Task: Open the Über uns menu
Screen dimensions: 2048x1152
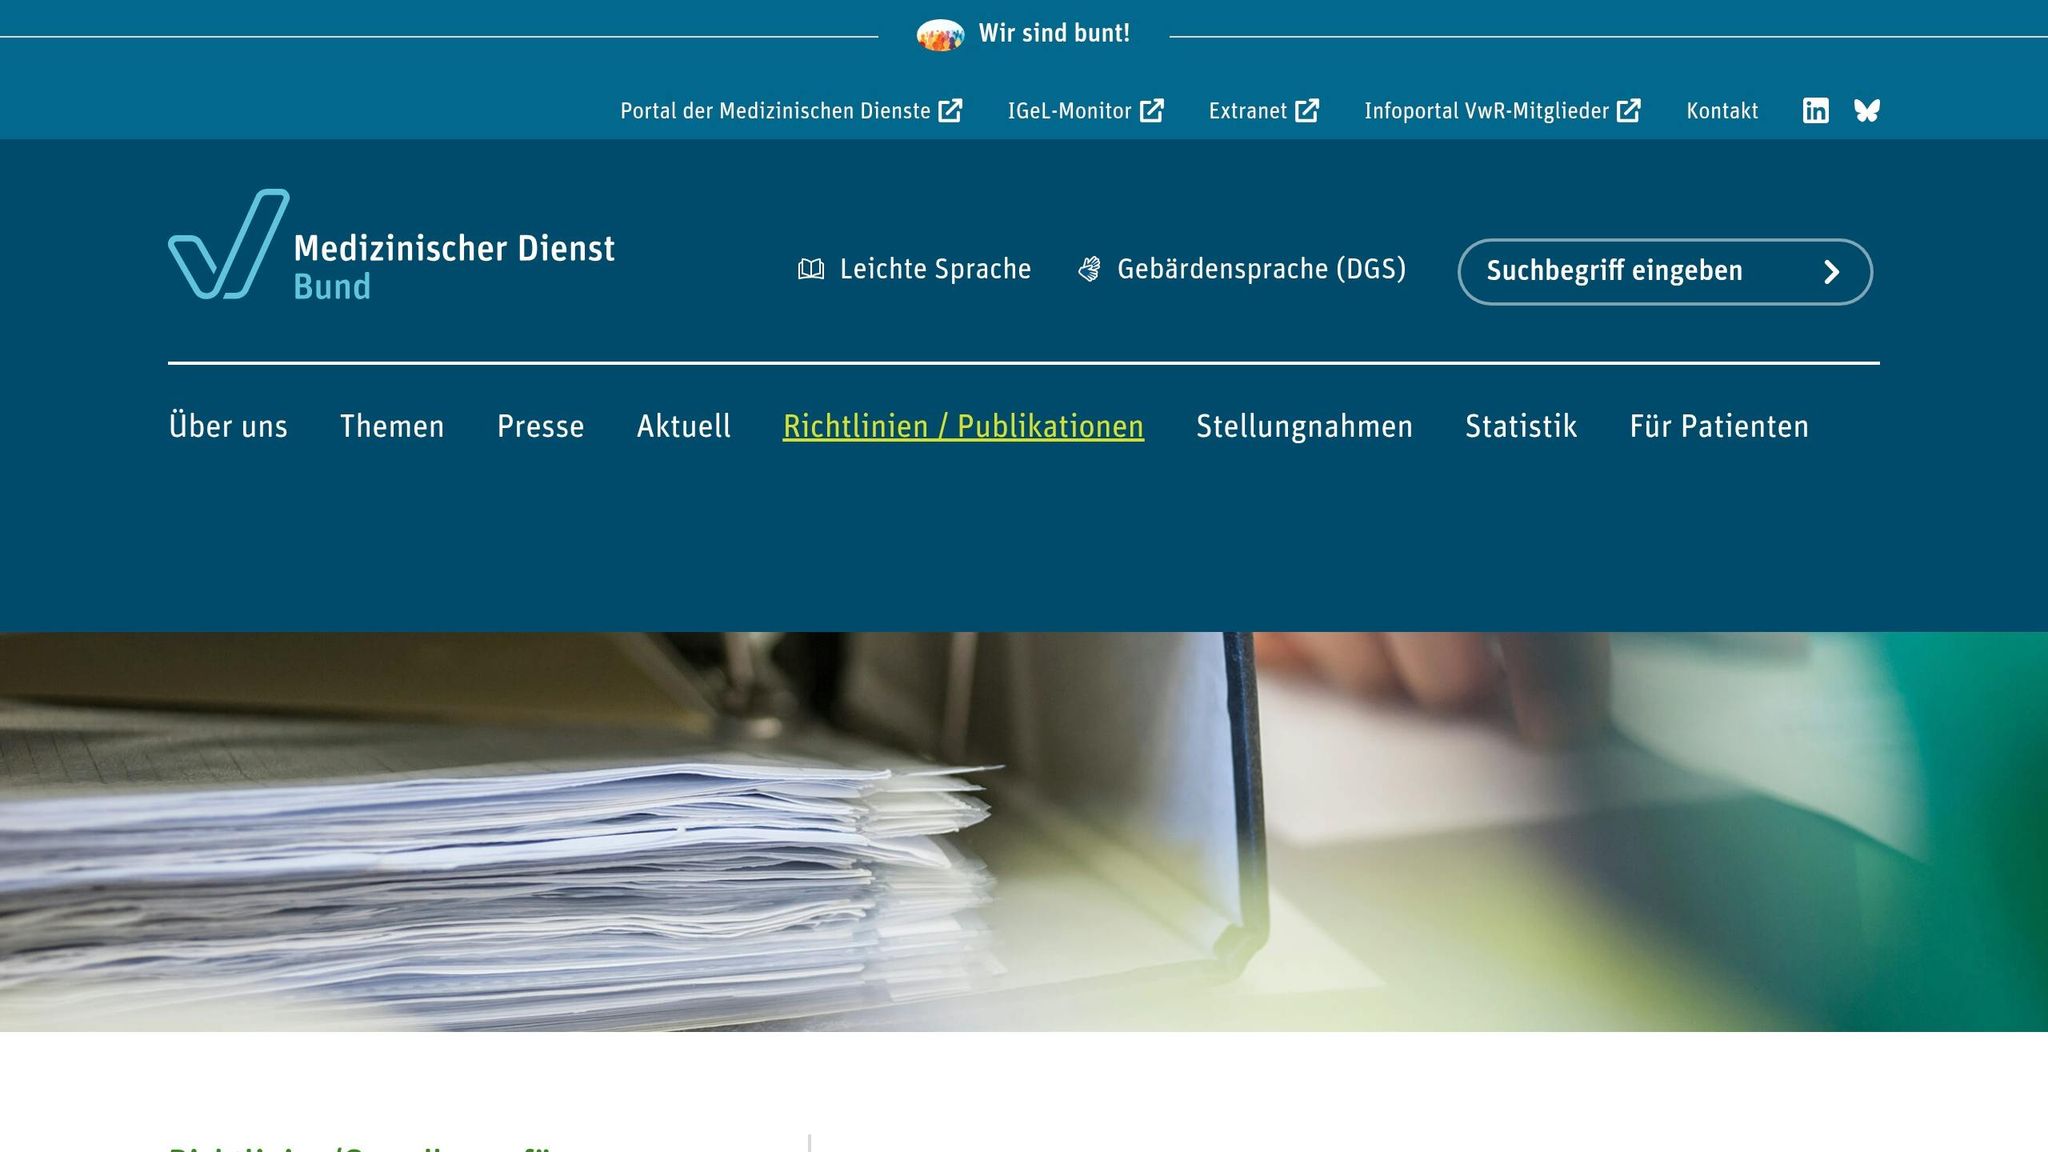Action: 228,426
